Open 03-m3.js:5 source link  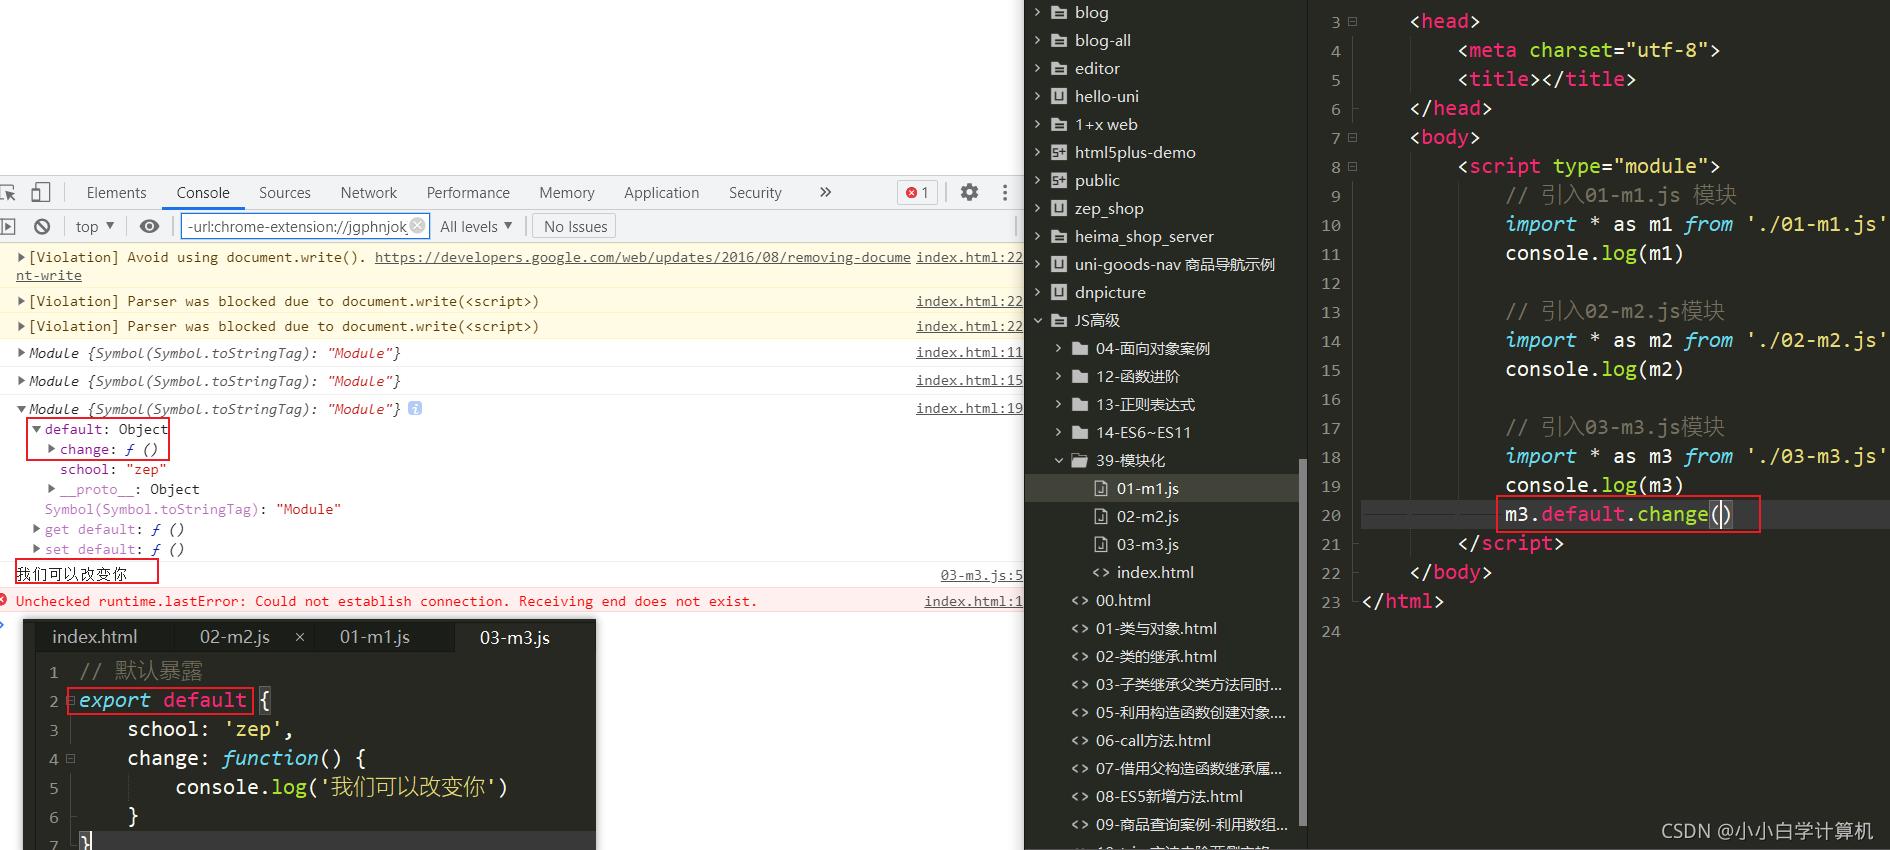[x=981, y=575]
